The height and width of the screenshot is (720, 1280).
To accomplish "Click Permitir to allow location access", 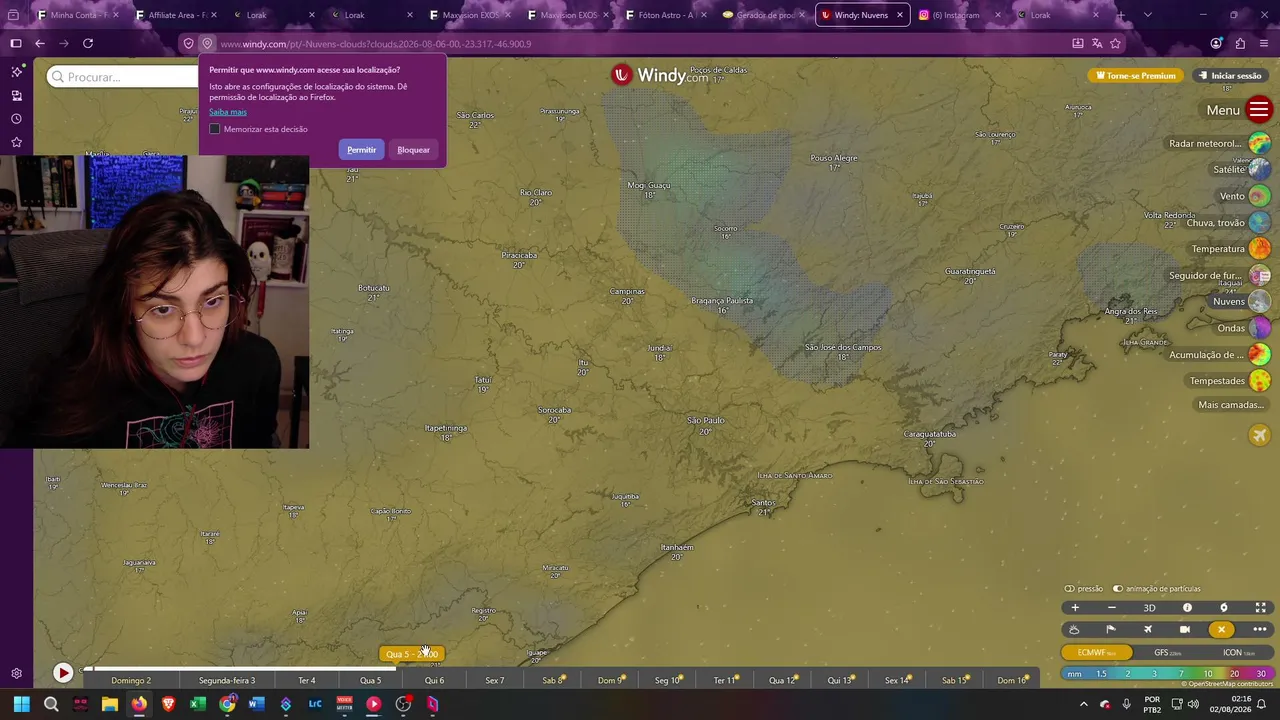I will click(361, 150).
